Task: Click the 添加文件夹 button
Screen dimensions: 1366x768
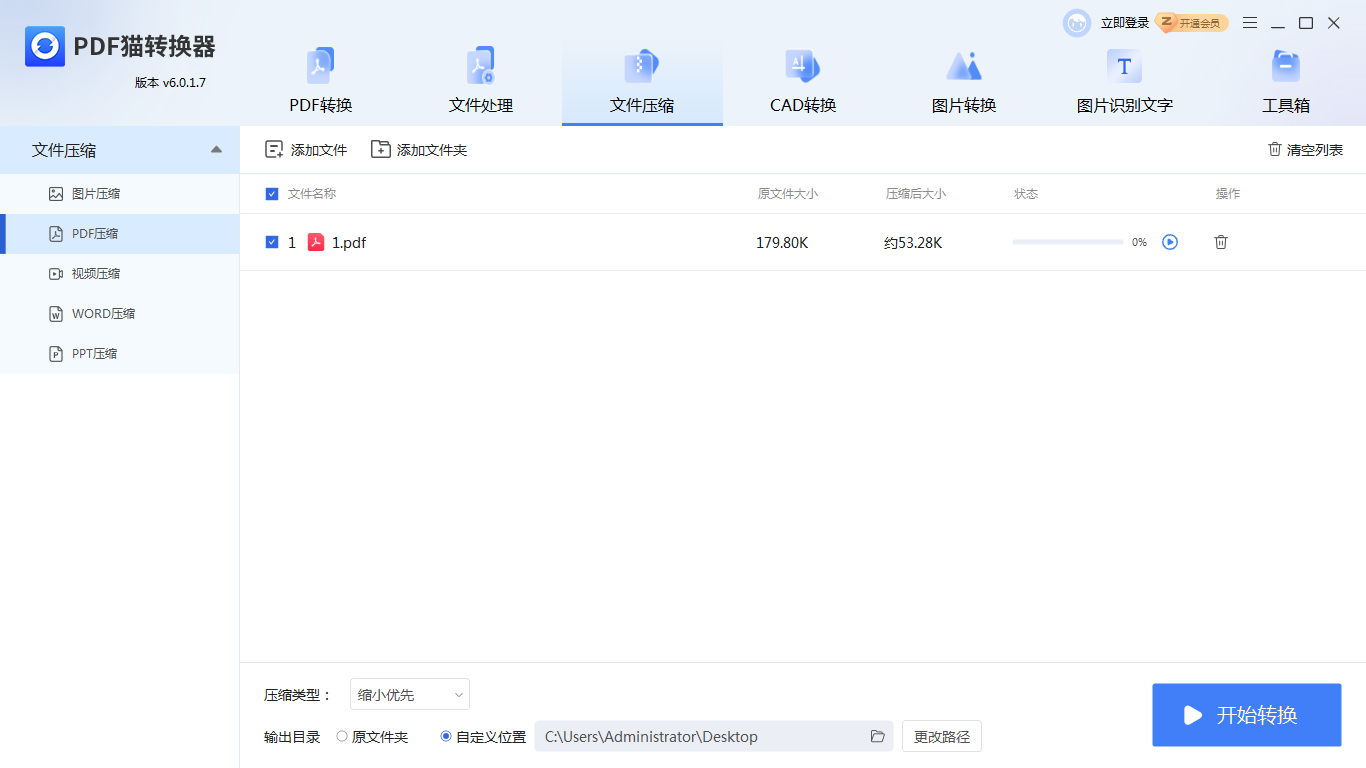Action: (x=419, y=150)
